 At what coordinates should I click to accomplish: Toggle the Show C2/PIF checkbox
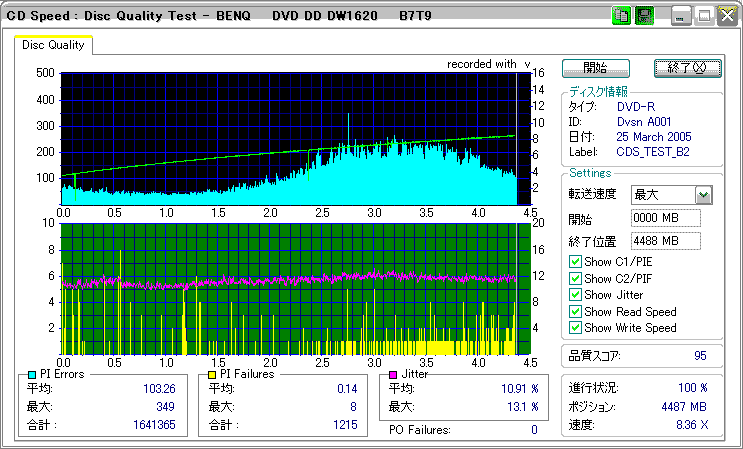(x=575, y=279)
